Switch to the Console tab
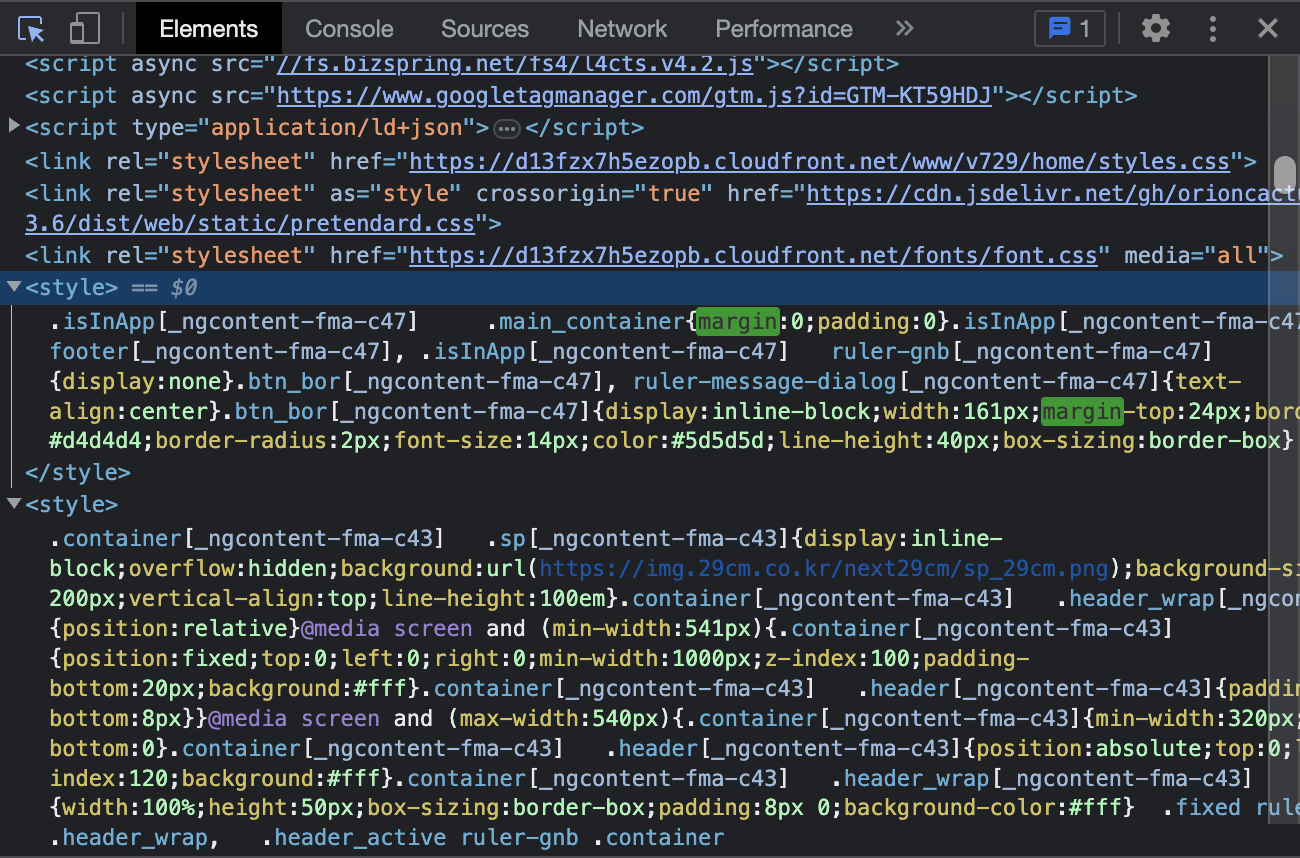The image size is (1300, 858). coord(349,29)
